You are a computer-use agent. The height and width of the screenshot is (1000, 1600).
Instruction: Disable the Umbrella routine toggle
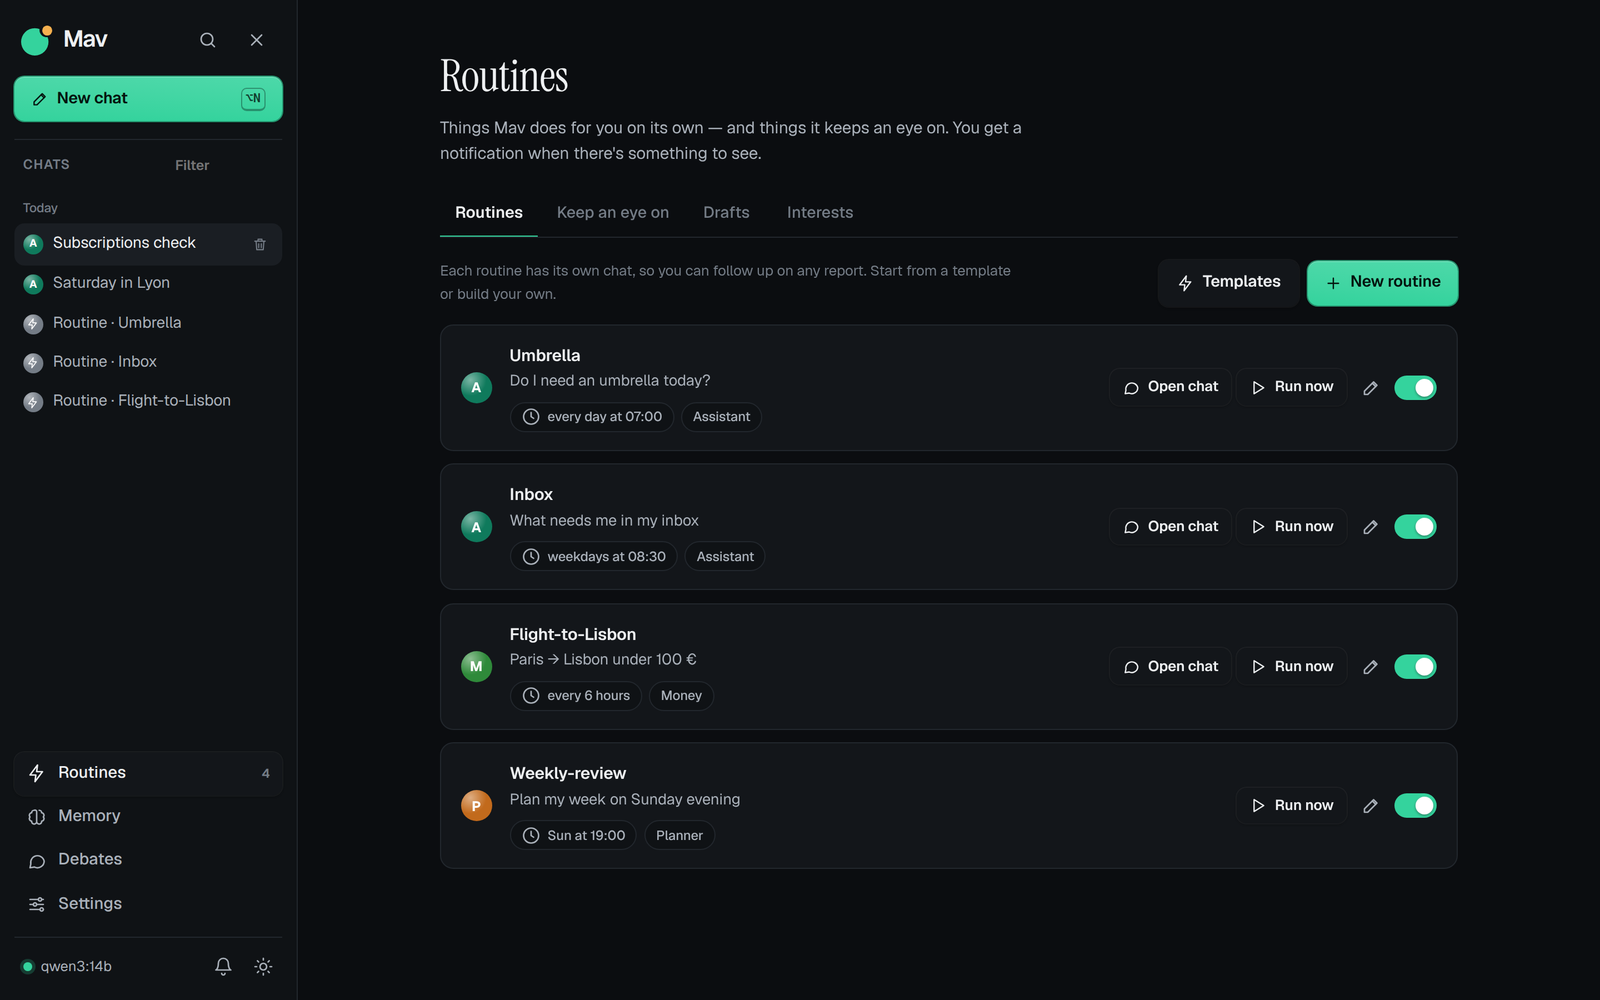click(x=1415, y=387)
